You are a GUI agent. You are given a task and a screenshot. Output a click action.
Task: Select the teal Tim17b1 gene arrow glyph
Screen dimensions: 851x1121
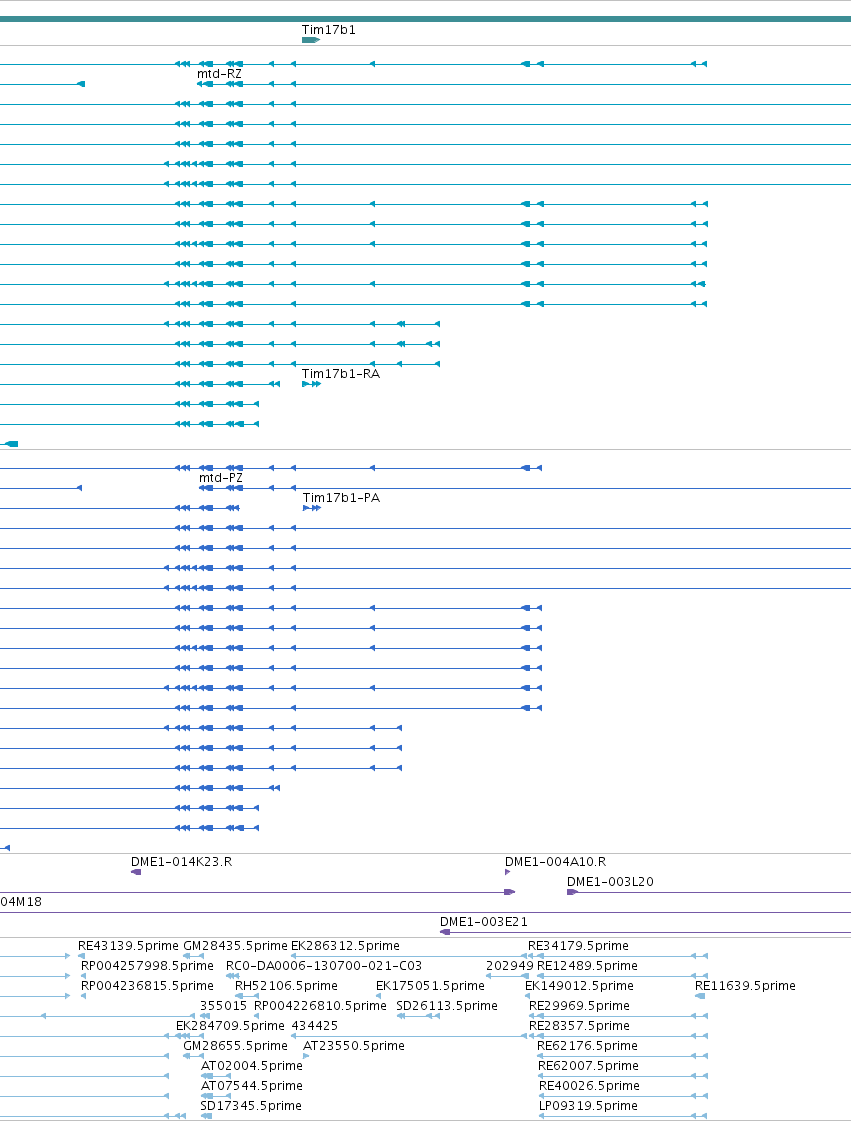point(310,40)
